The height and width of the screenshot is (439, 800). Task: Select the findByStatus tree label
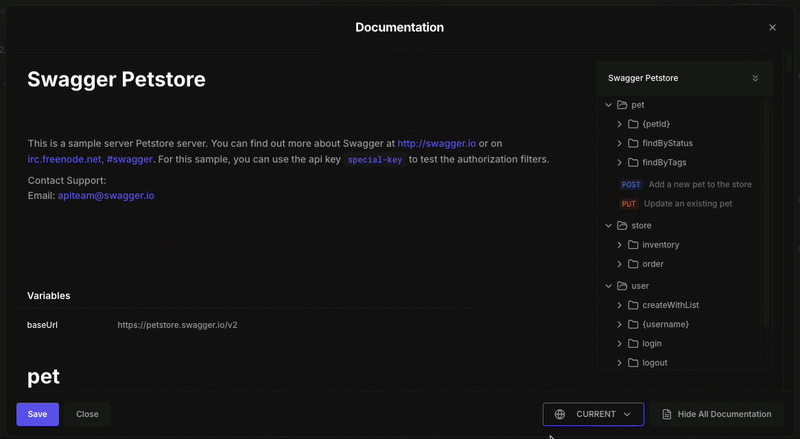(x=667, y=143)
